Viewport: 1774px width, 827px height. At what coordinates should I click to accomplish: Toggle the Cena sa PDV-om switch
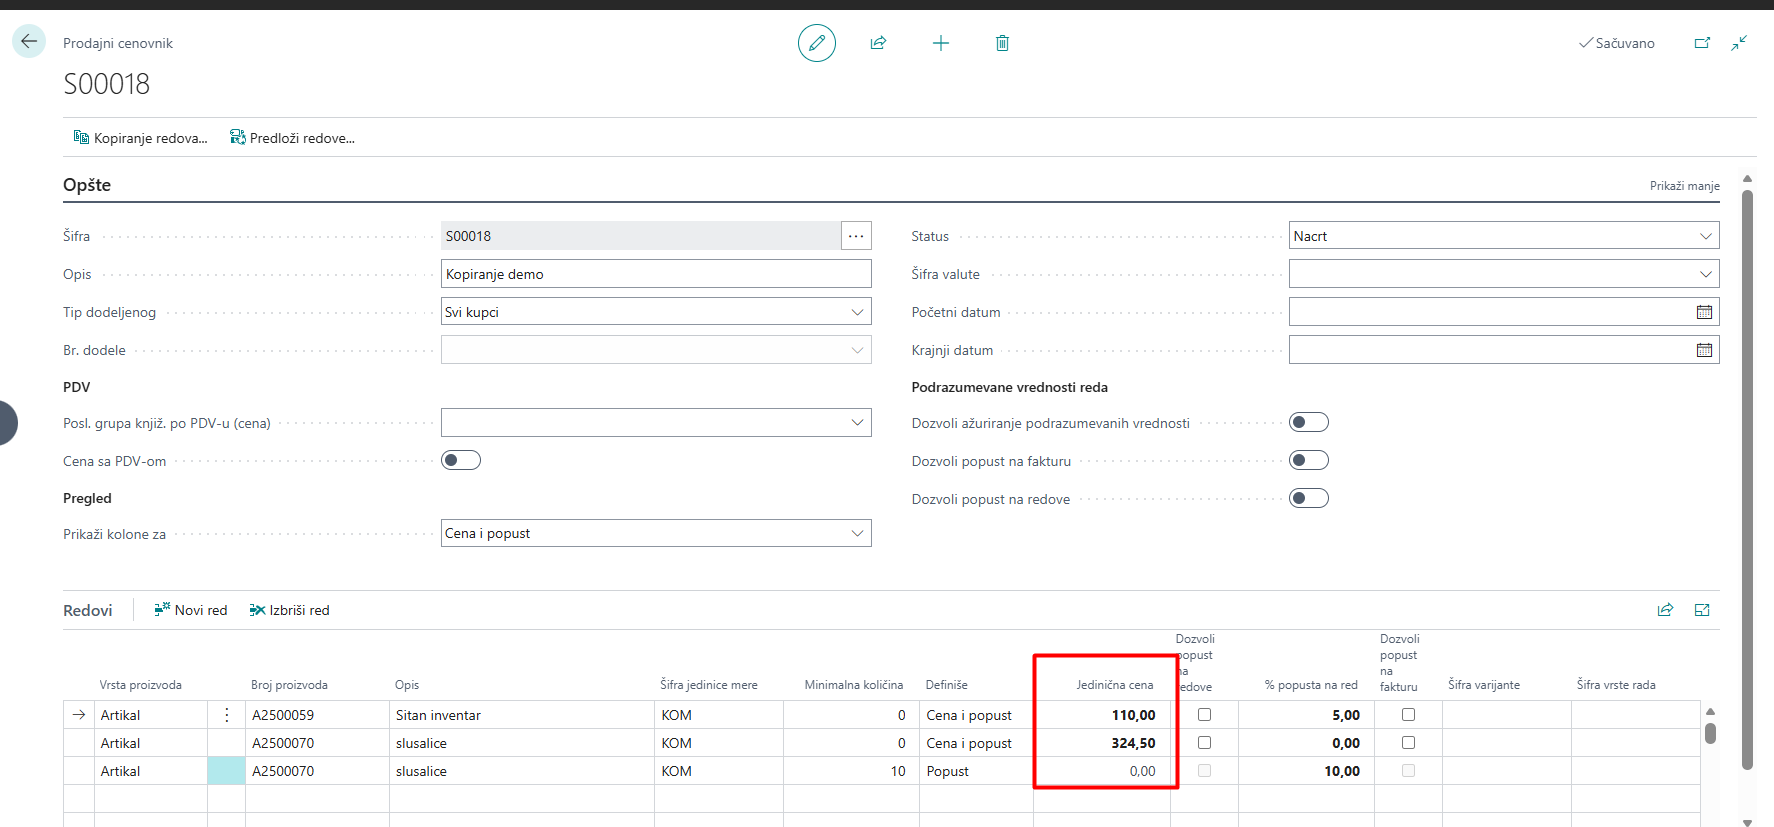[461, 460]
